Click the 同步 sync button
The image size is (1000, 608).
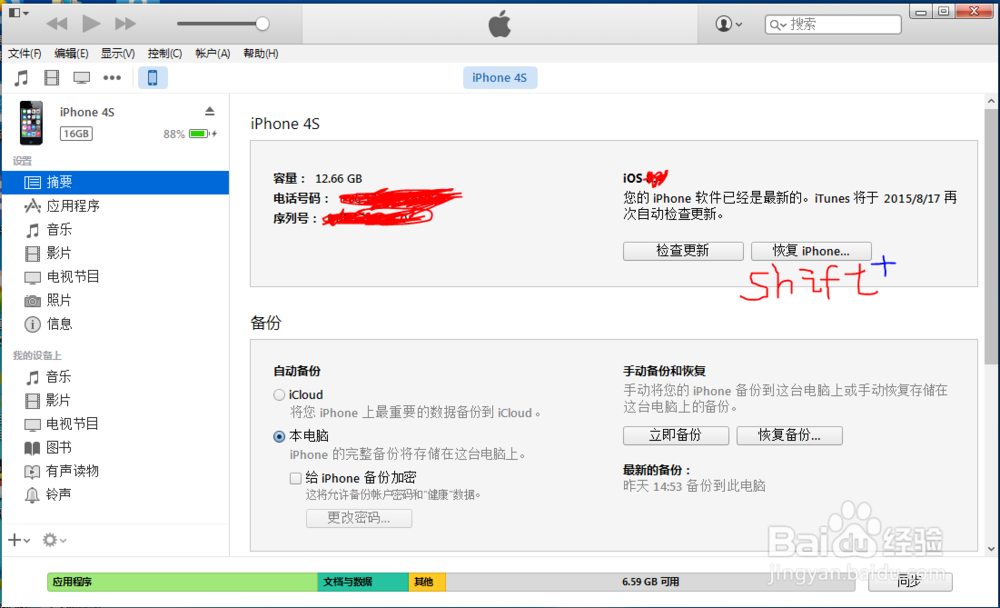[x=910, y=582]
